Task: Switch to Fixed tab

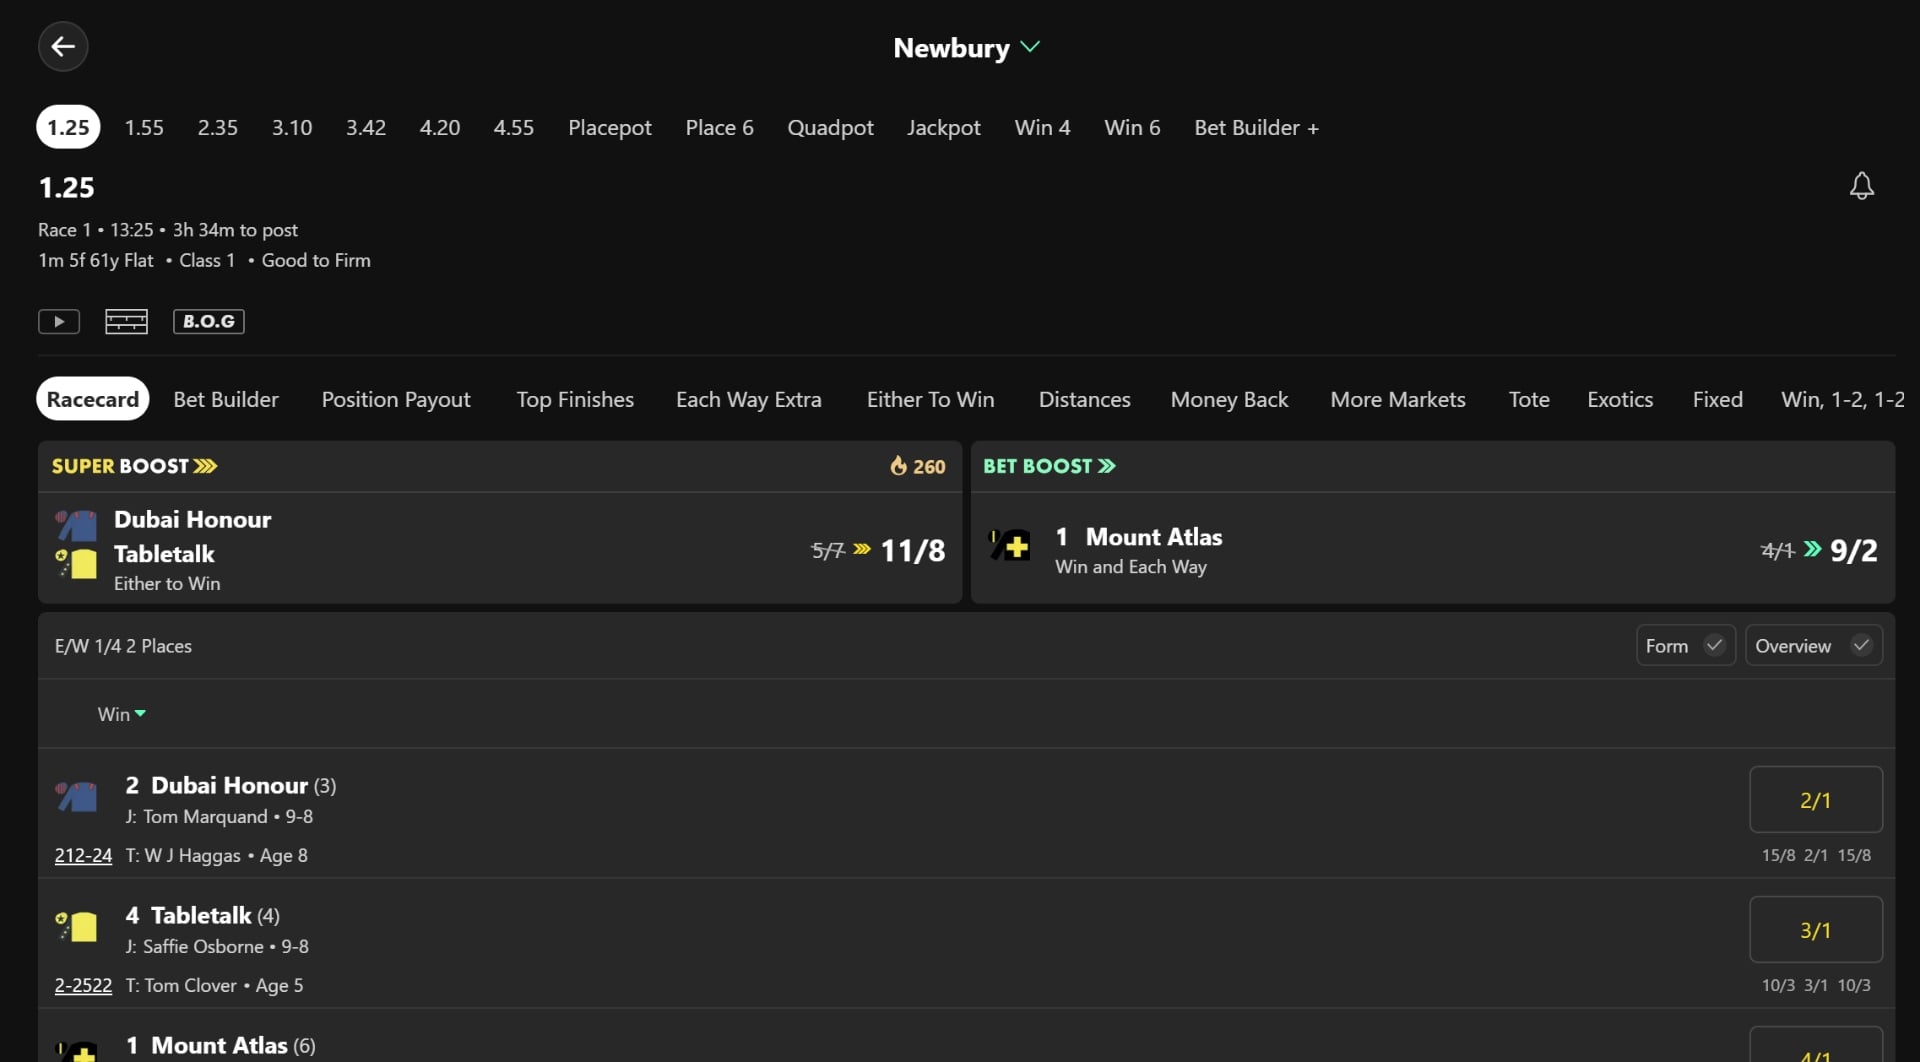Action: 1717,399
